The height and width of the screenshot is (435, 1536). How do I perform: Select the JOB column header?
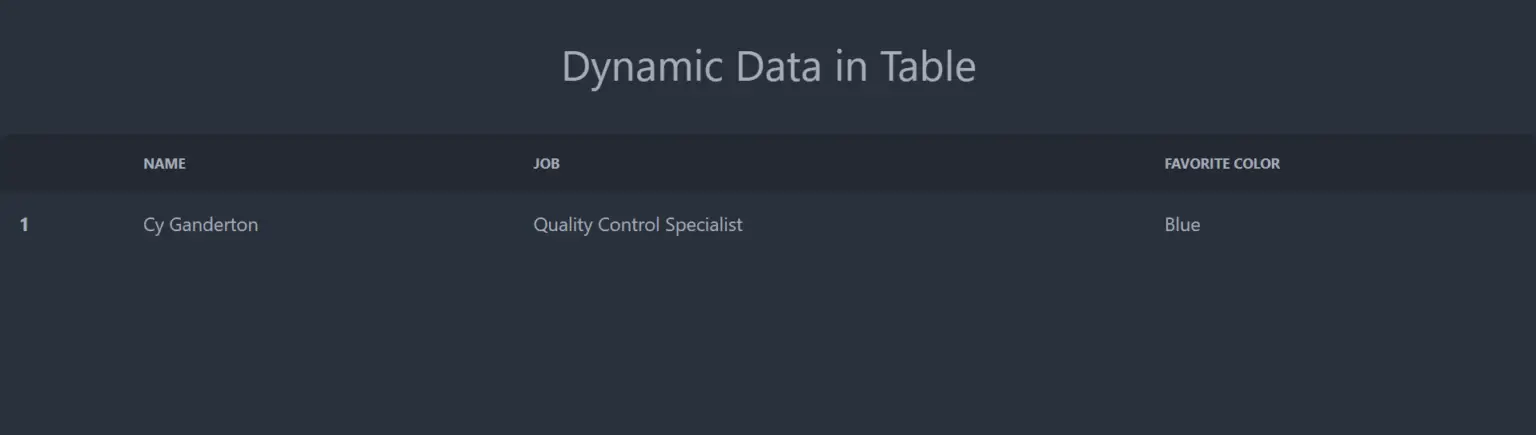546,163
